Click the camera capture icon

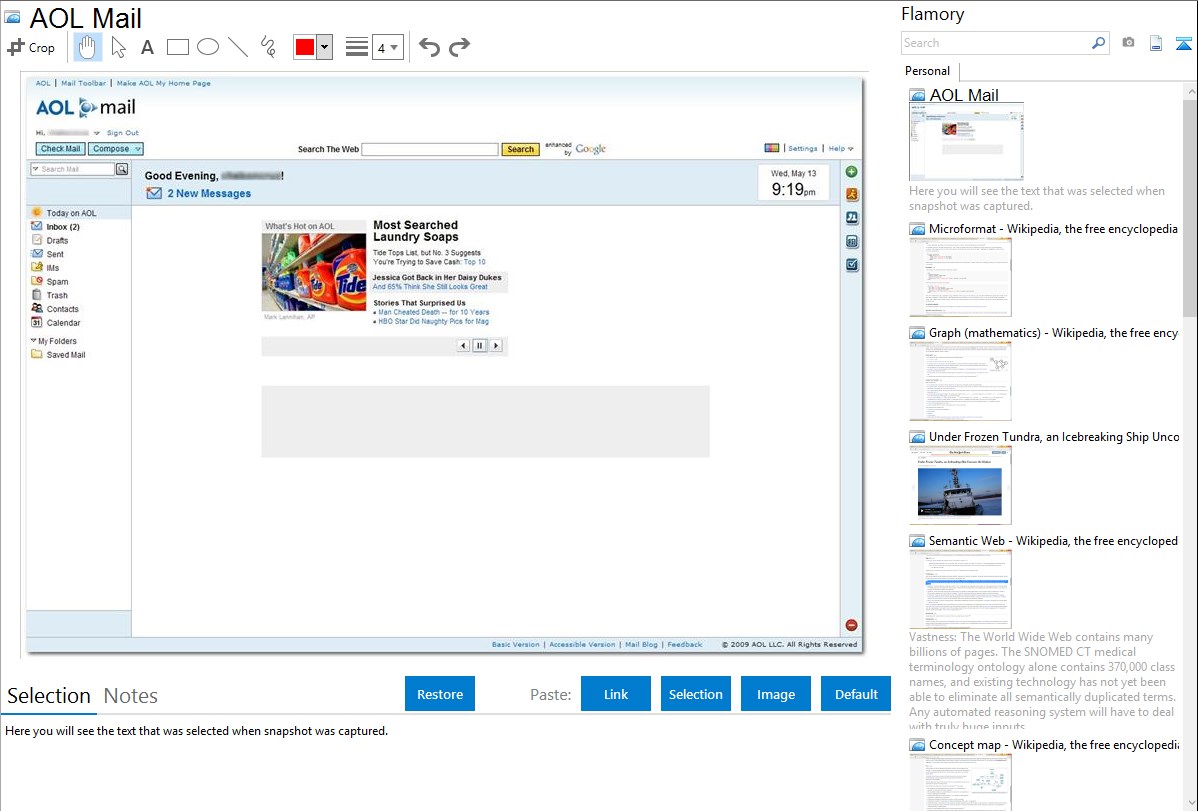click(x=1128, y=43)
